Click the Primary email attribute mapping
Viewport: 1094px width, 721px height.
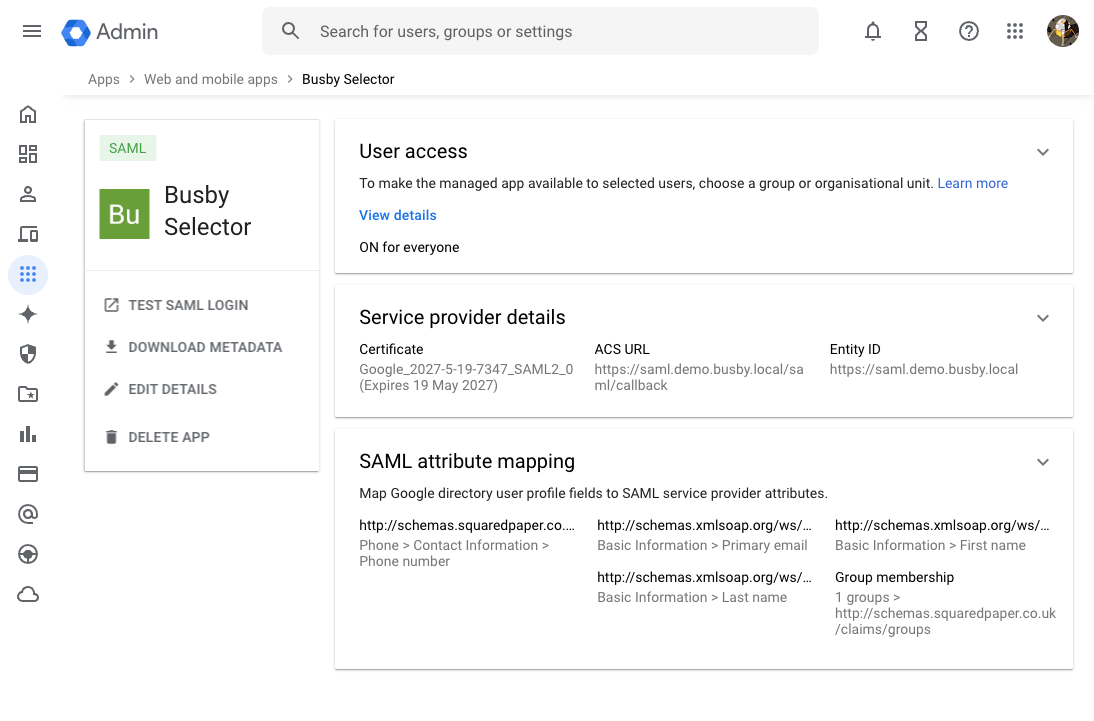[x=704, y=535]
